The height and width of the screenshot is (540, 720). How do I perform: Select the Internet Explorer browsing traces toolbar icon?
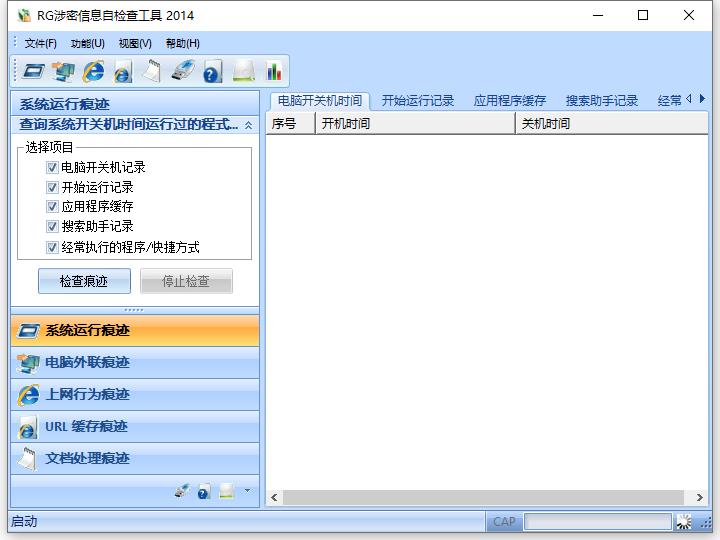tap(93, 72)
